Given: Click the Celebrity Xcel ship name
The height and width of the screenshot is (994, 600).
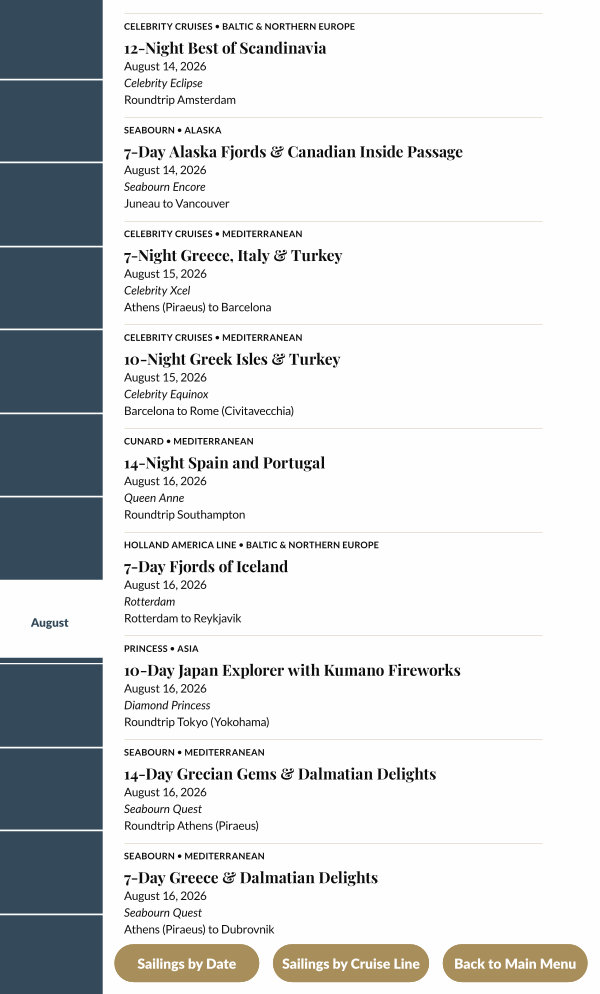Looking at the screenshot, I should point(157,290).
